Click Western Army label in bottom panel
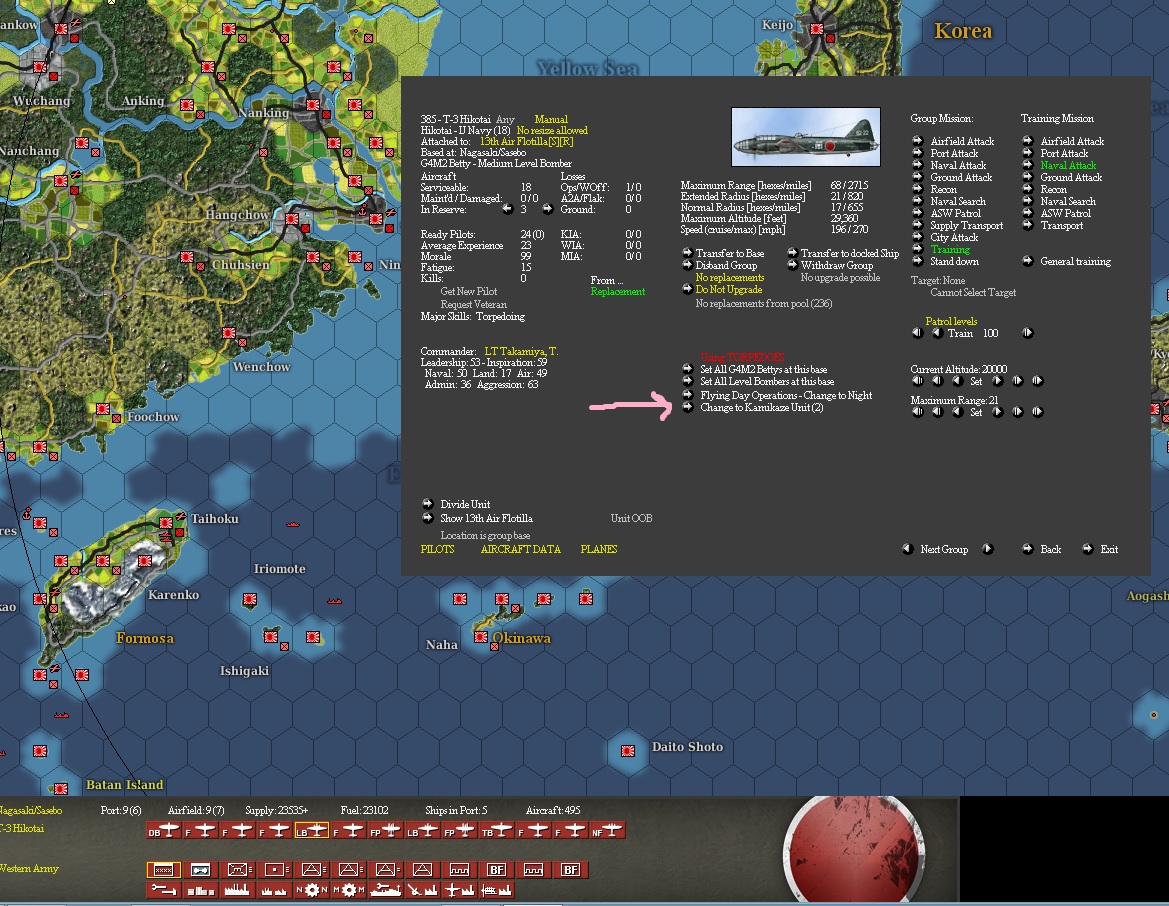The width and height of the screenshot is (1169, 906). (29, 869)
